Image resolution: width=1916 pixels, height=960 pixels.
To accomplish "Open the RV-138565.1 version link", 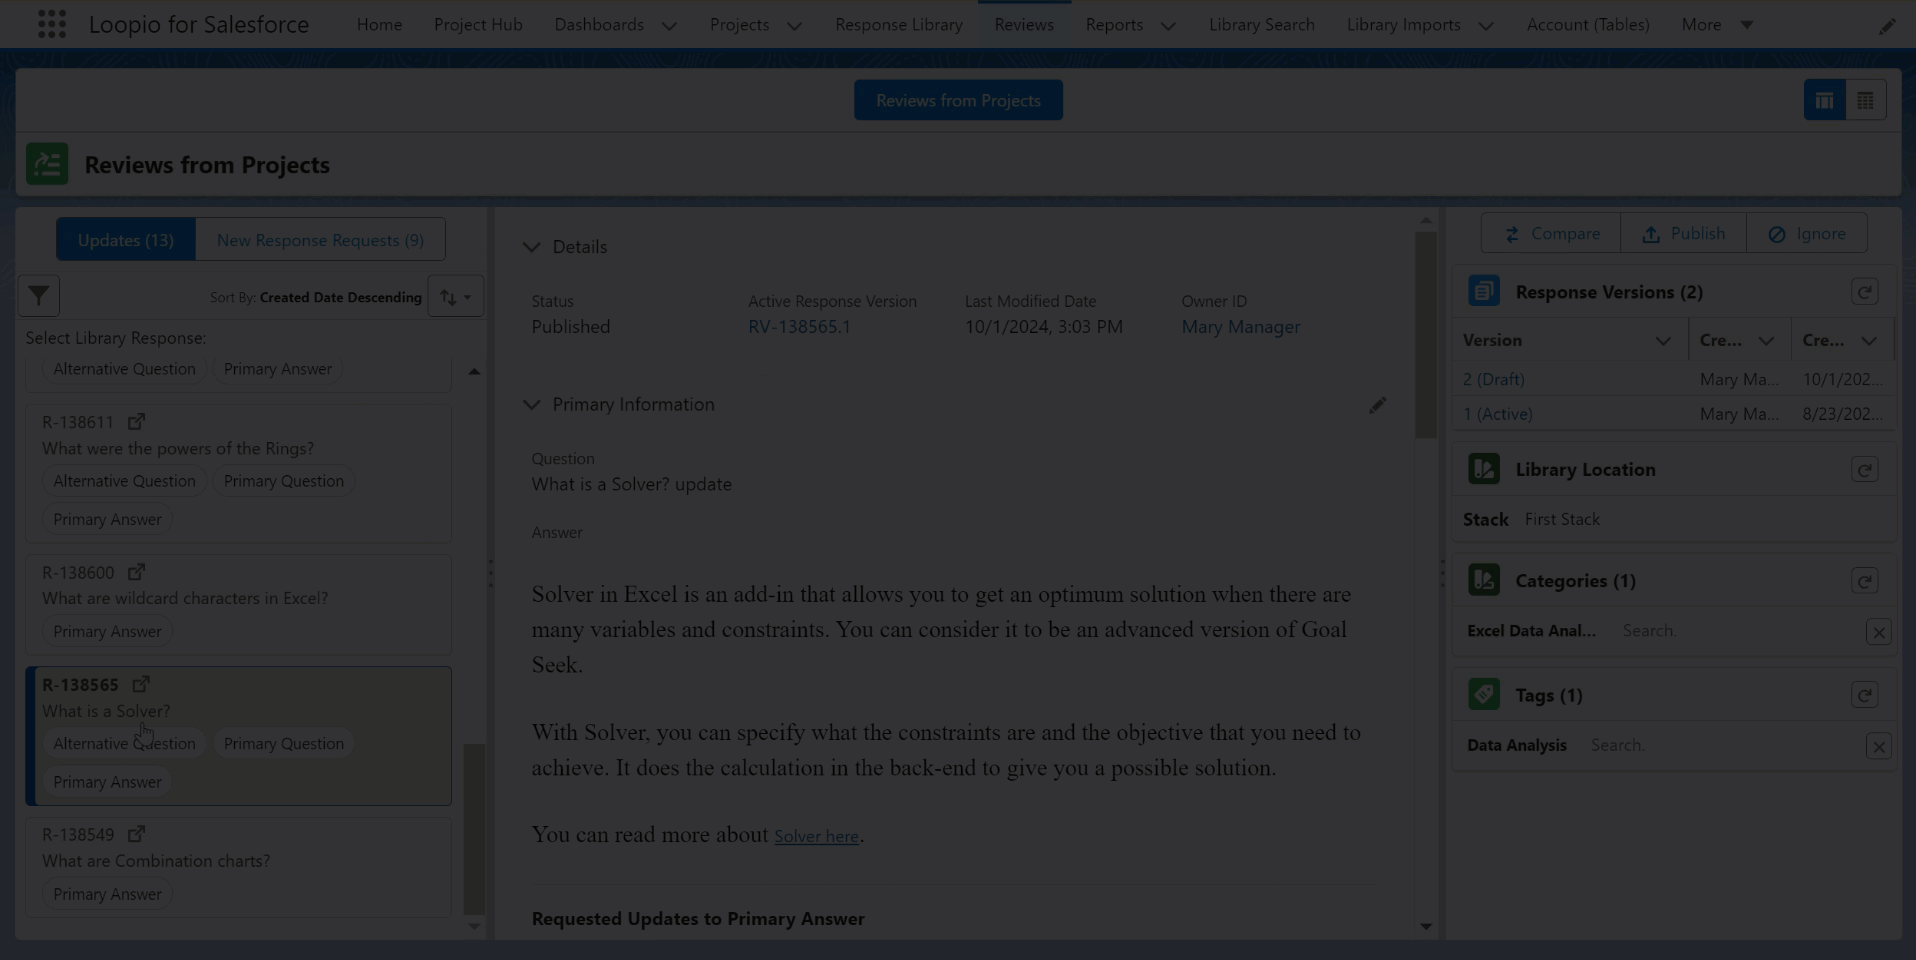I will (x=799, y=327).
